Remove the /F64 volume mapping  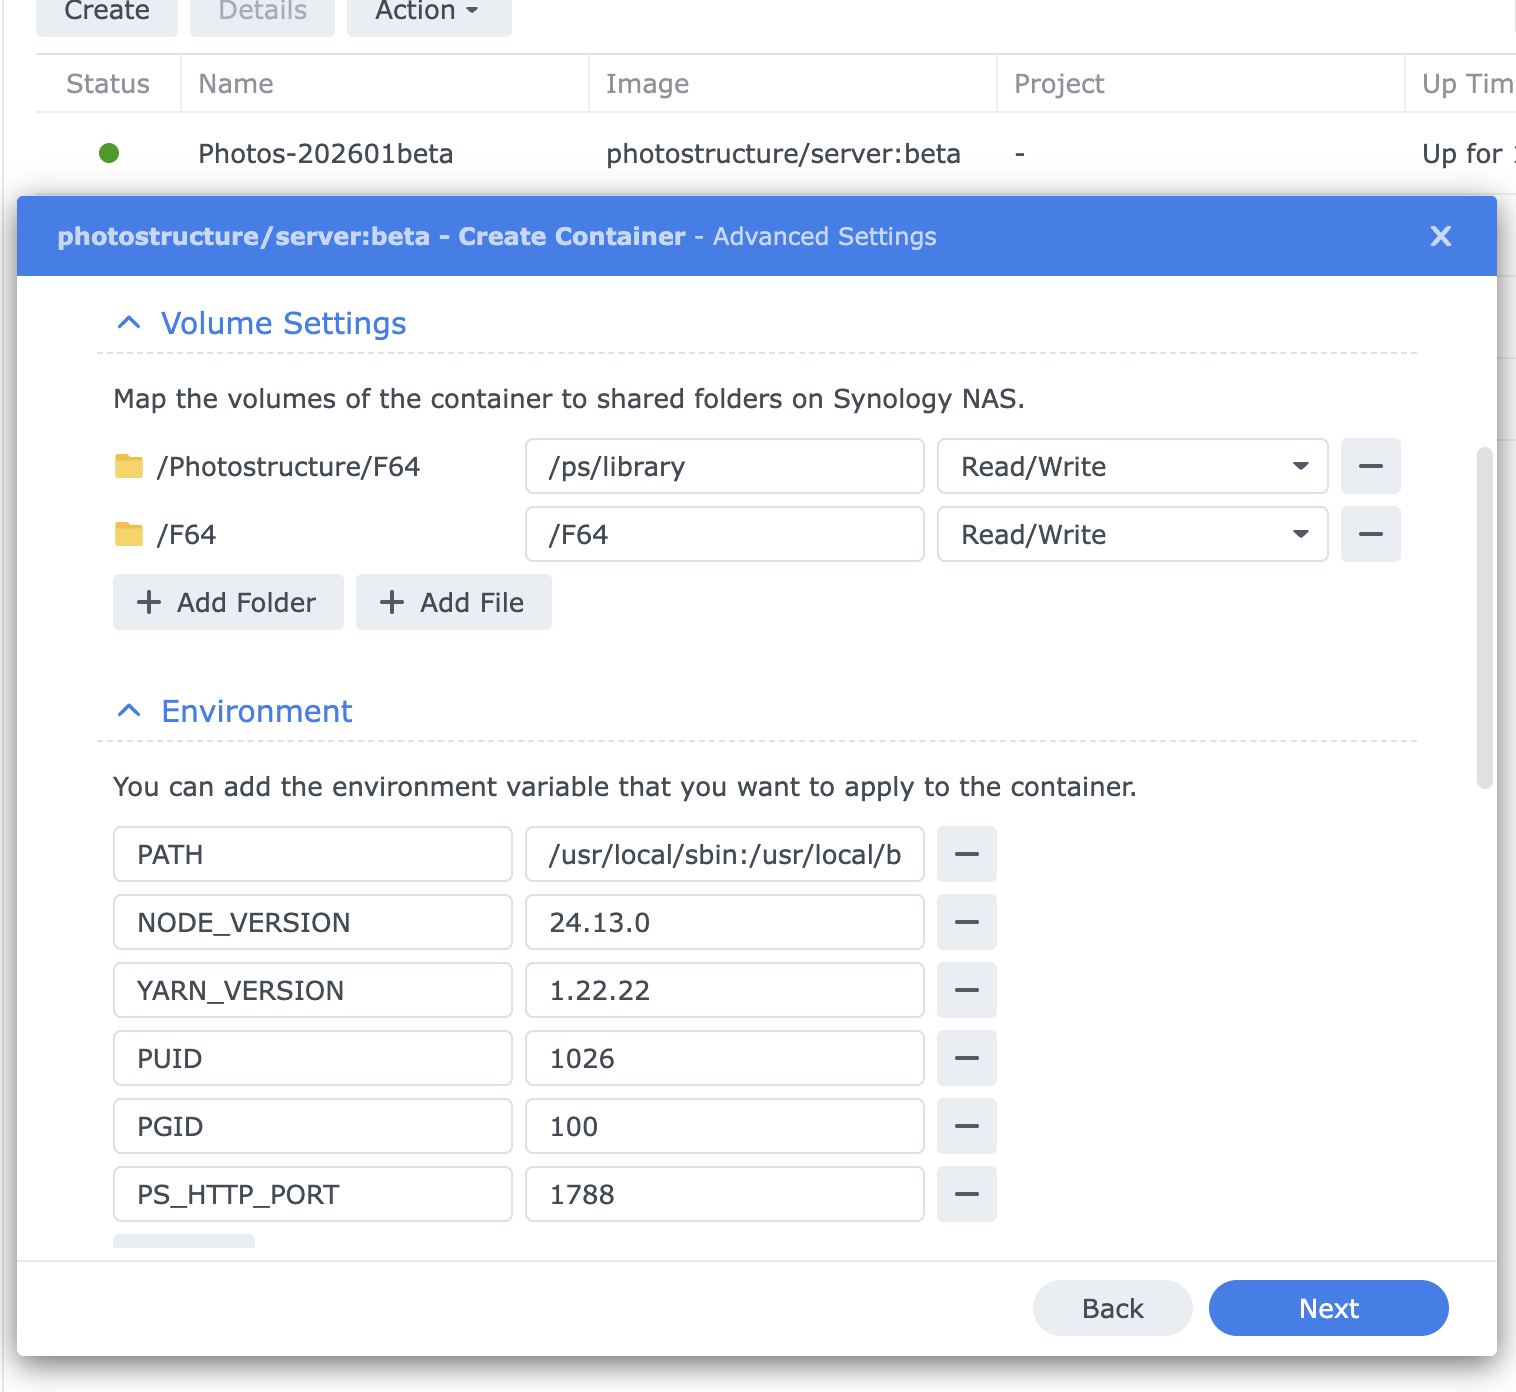(x=1370, y=534)
